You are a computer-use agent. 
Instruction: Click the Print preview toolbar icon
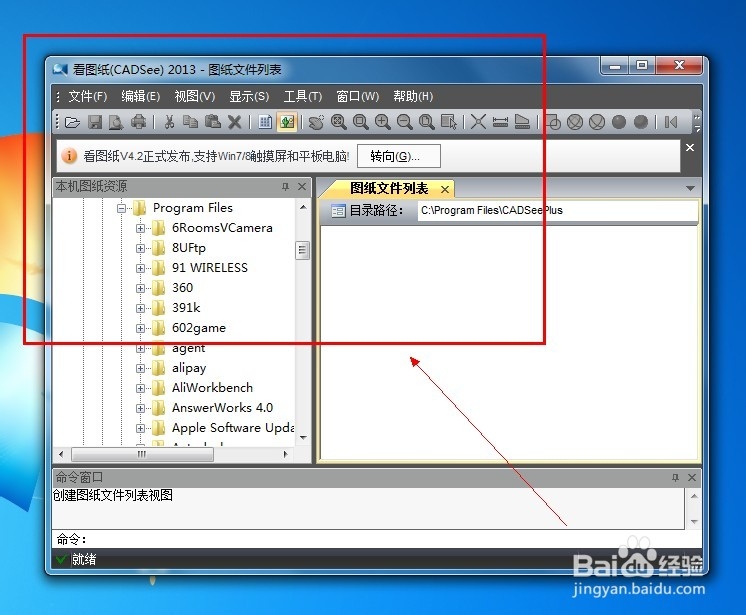(x=116, y=122)
